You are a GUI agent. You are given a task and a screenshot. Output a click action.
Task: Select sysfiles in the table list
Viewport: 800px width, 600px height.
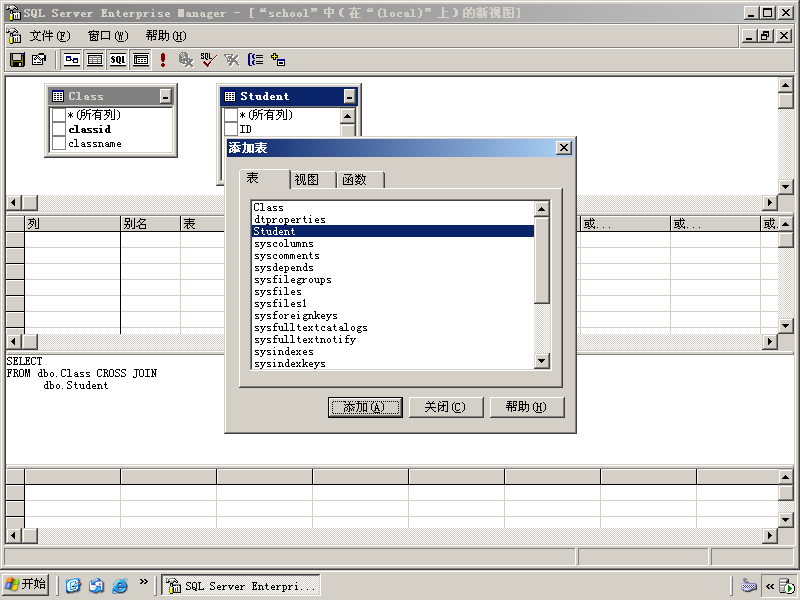coord(393,291)
